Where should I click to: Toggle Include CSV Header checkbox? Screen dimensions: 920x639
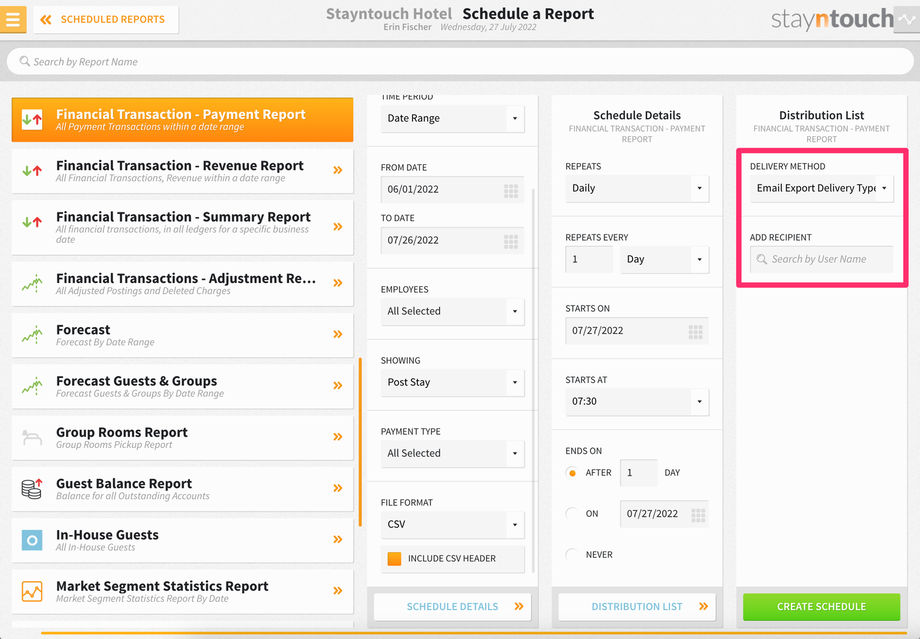(x=394, y=559)
